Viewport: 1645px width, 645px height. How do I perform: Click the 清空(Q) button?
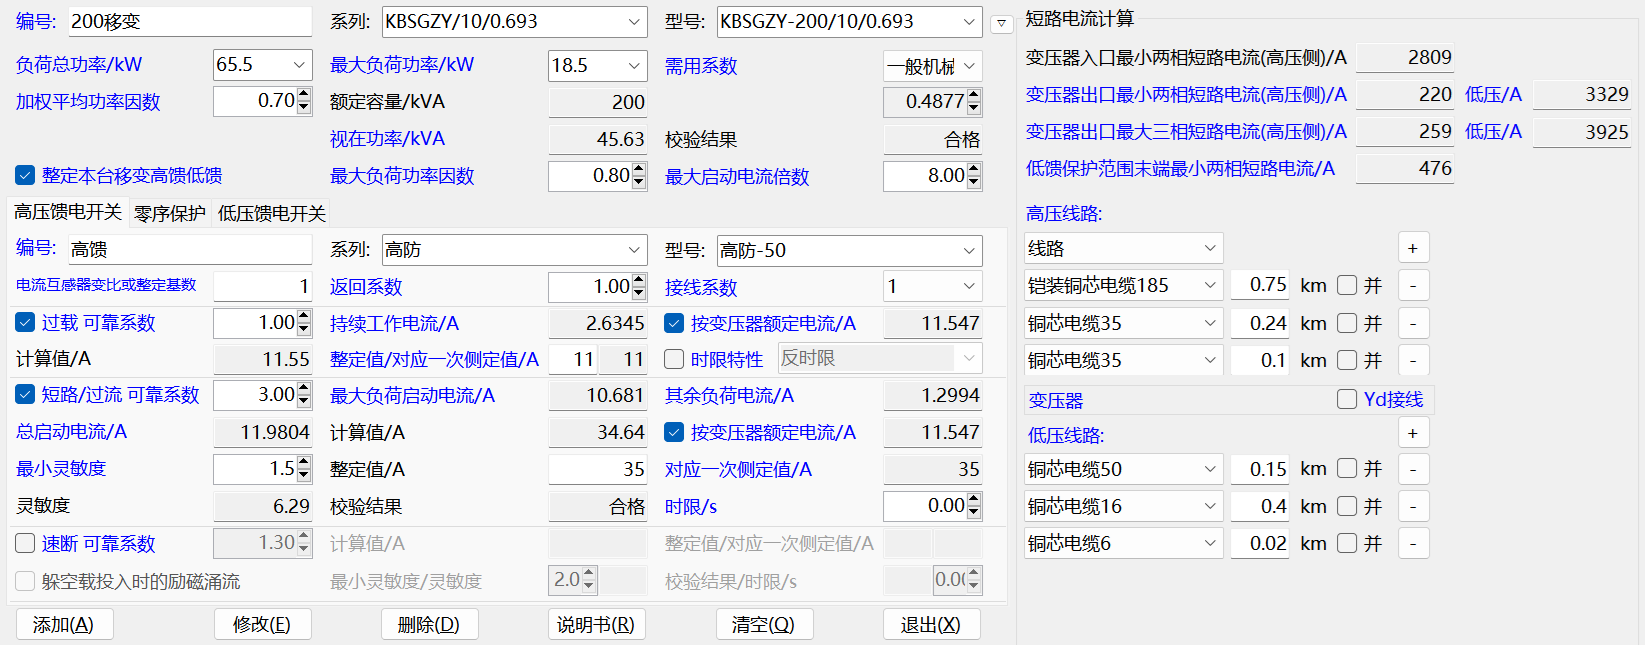tap(764, 625)
